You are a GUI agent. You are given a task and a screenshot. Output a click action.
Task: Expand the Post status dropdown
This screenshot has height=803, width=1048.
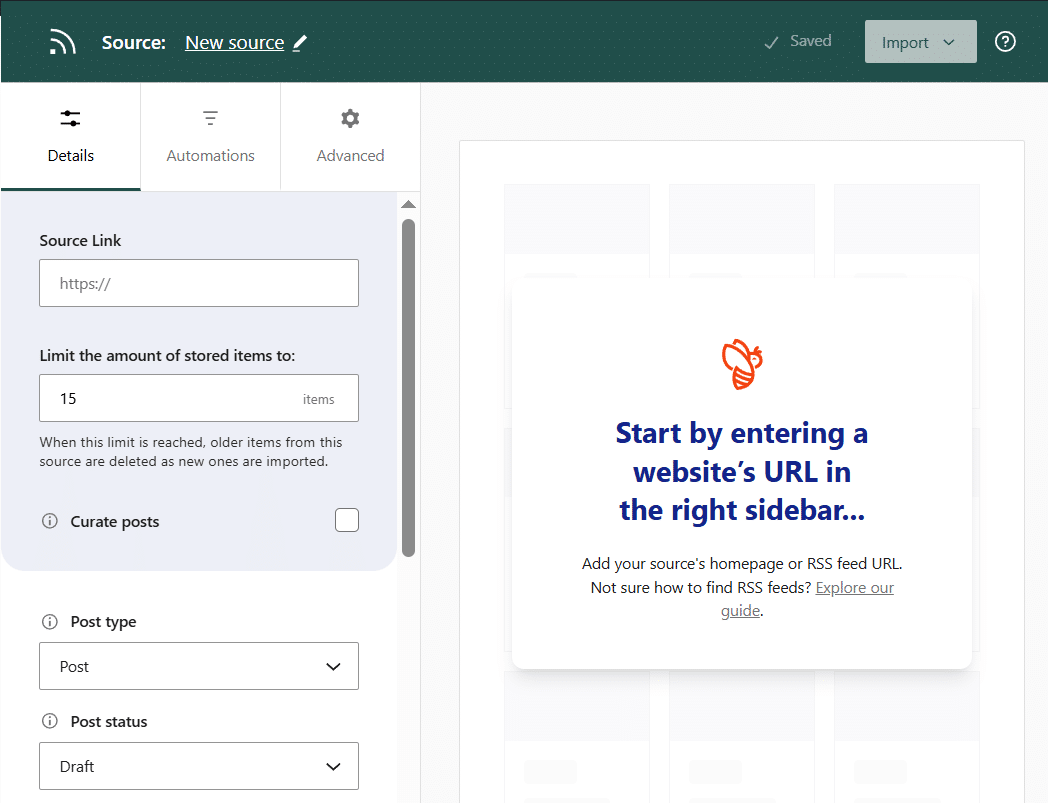coord(199,766)
